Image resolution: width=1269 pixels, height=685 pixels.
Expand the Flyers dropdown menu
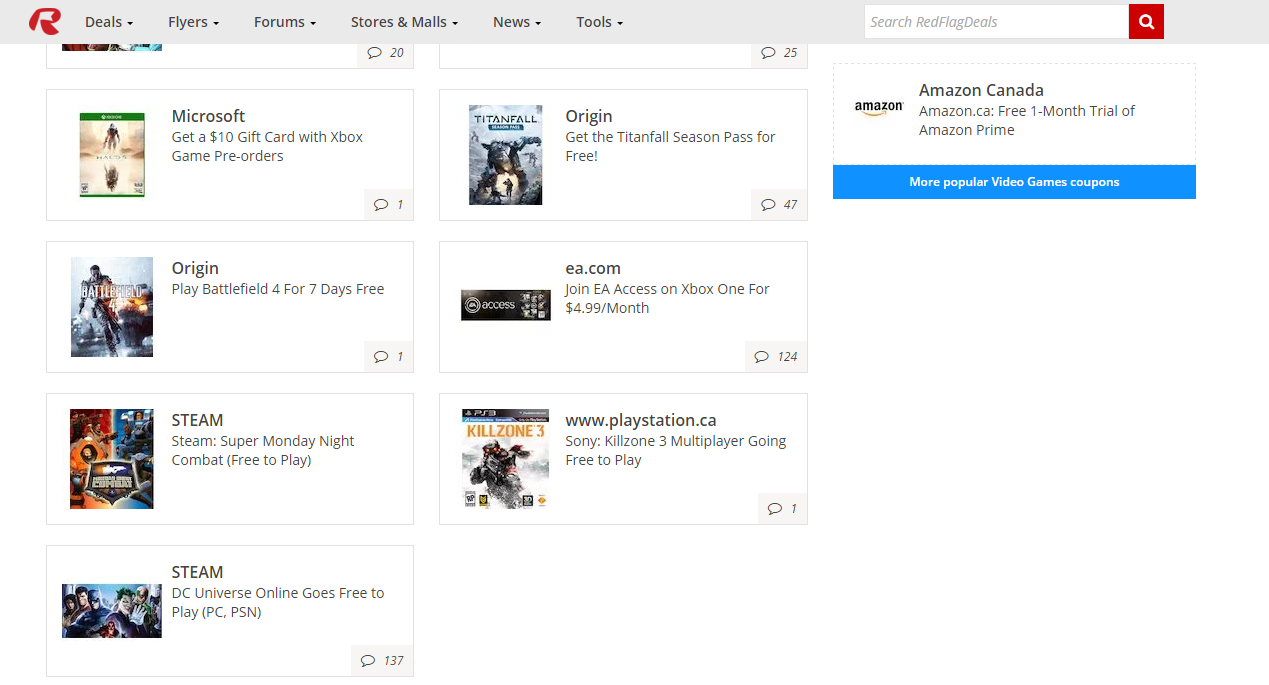(x=193, y=22)
